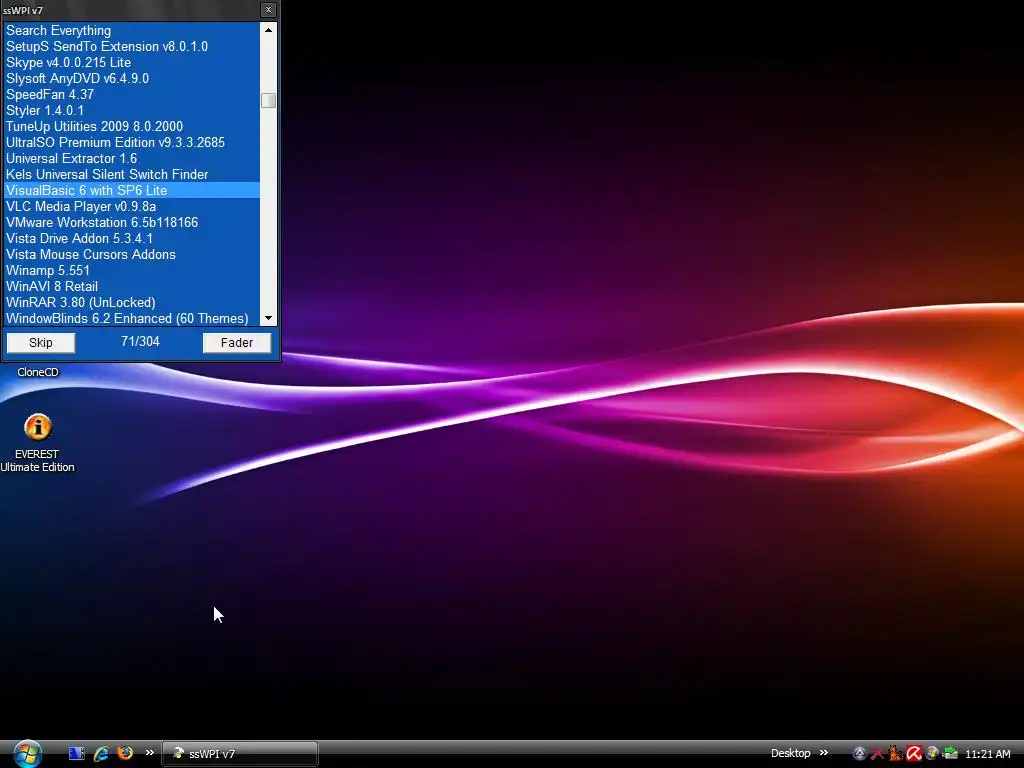
Task: Select SetupS SendTo Extension v8.0.1.0
Action: coord(132,46)
